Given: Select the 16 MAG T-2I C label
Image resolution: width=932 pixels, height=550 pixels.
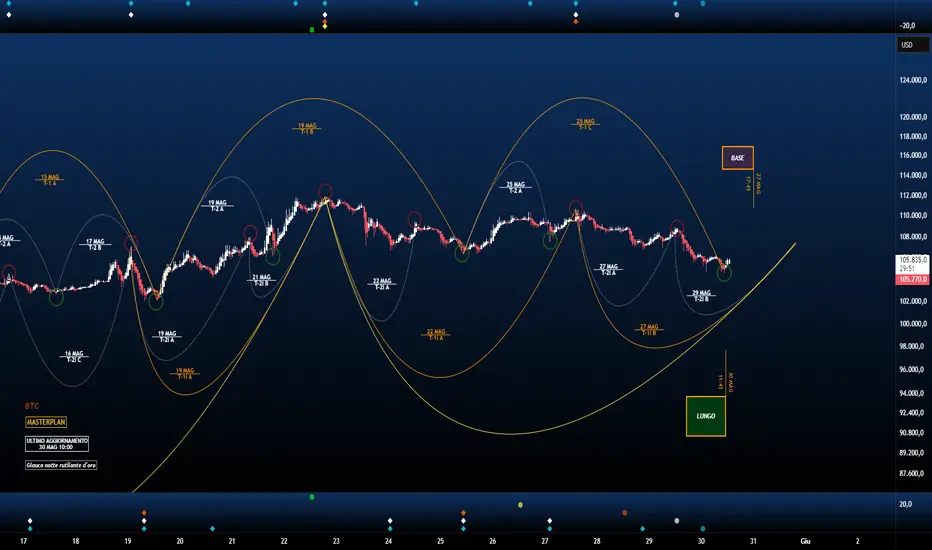Looking at the screenshot, I should [74, 357].
